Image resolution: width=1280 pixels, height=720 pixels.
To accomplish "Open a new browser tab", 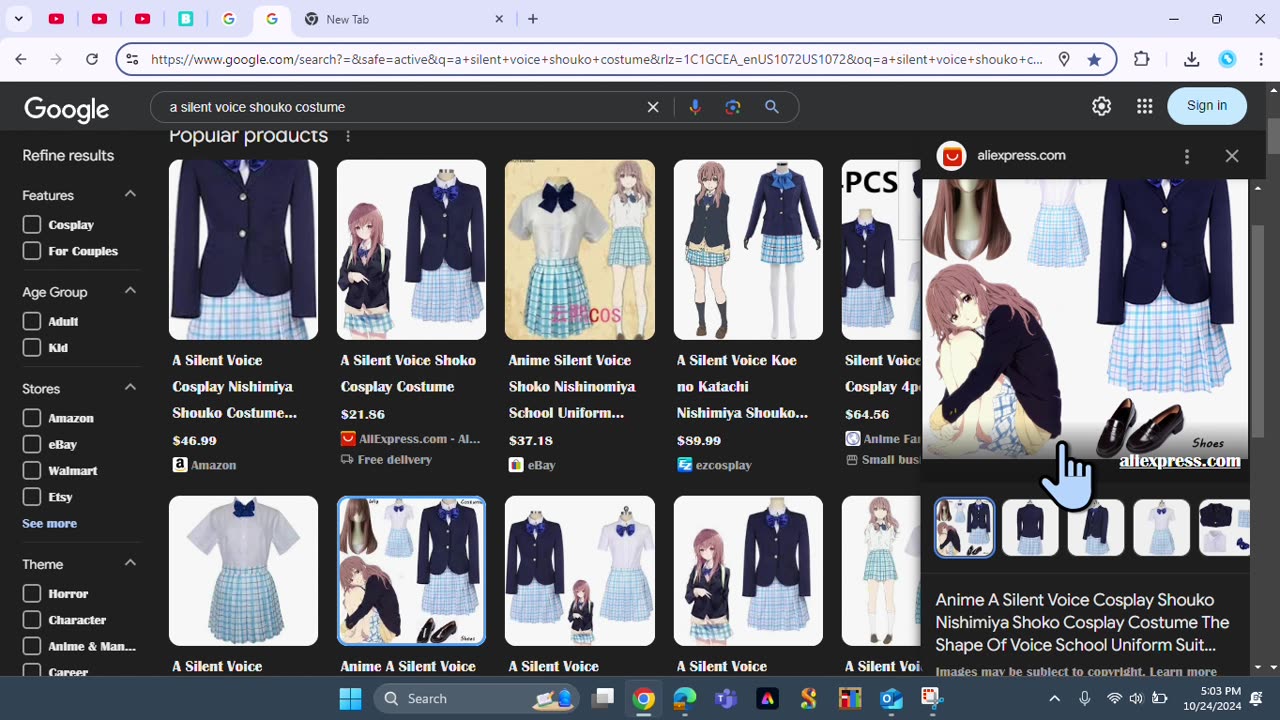I will pyautogui.click(x=533, y=19).
